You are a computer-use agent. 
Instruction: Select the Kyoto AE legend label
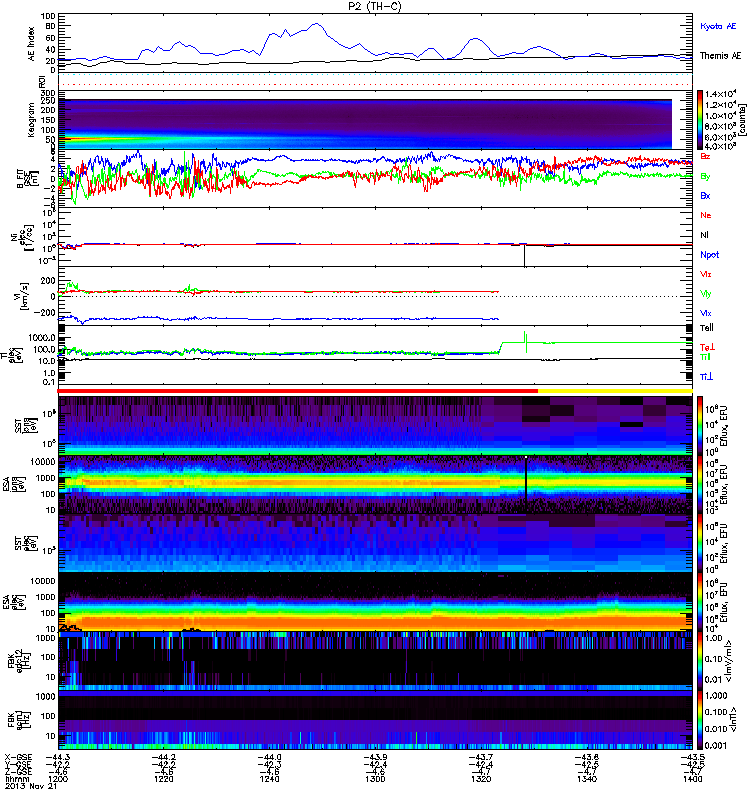(x=718, y=26)
